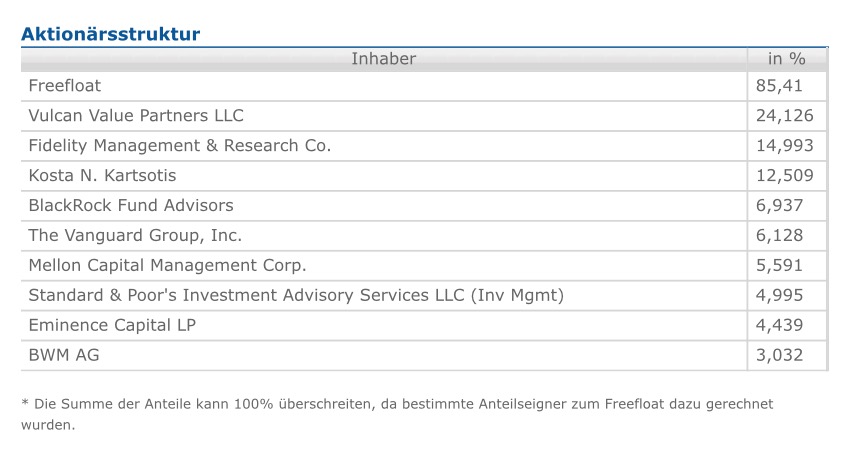Viewport: 844px width, 454px height.
Task: Click the Aktionärsstruktur heading
Action: click(x=110, y=34)
